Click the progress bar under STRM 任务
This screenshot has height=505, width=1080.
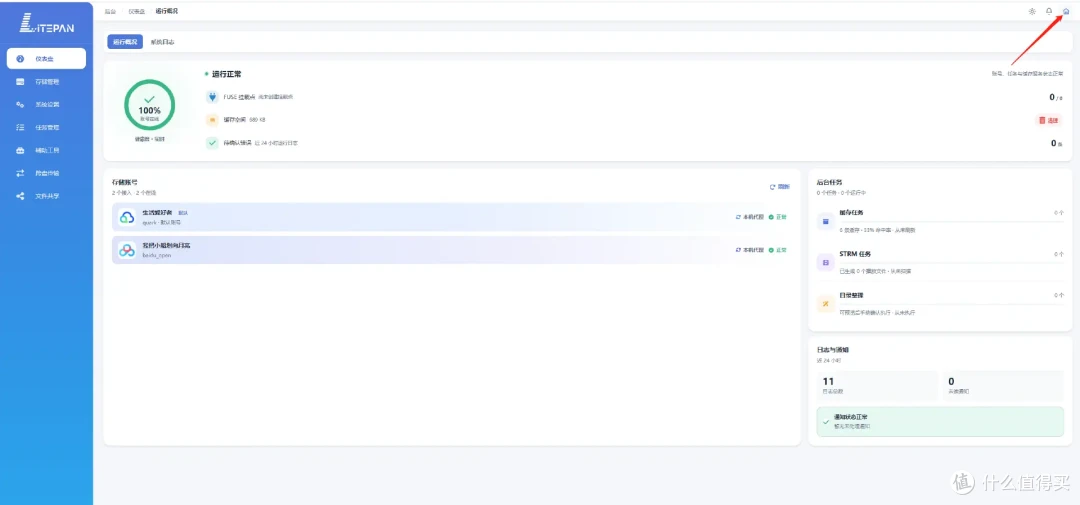point(951,262)
